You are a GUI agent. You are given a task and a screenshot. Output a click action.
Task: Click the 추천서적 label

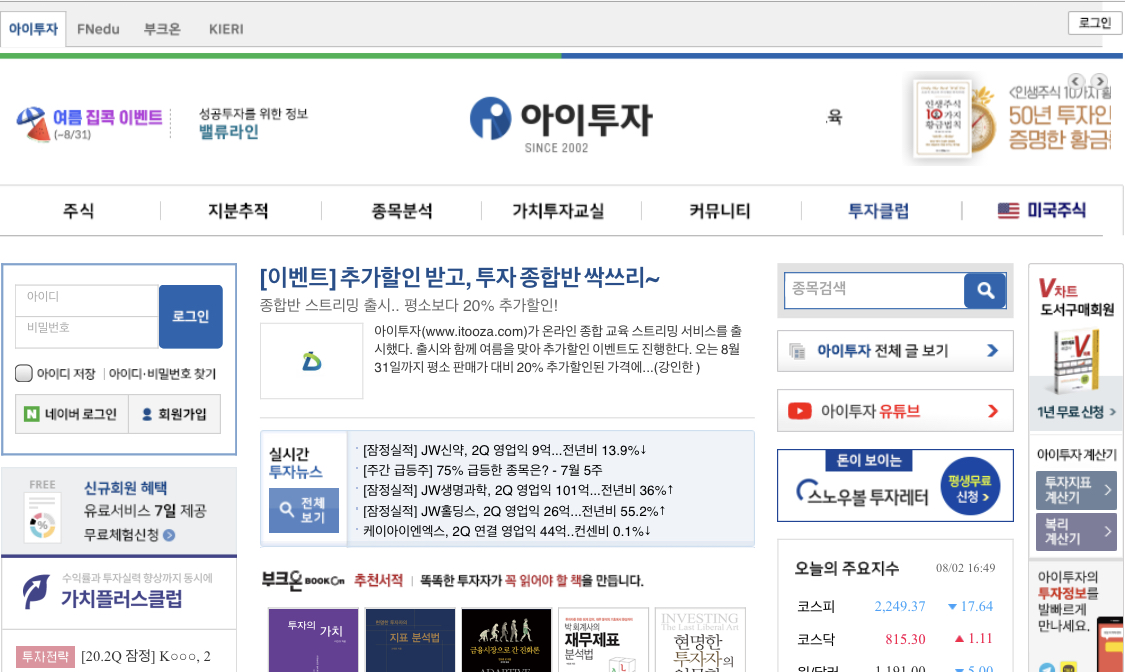378,580
